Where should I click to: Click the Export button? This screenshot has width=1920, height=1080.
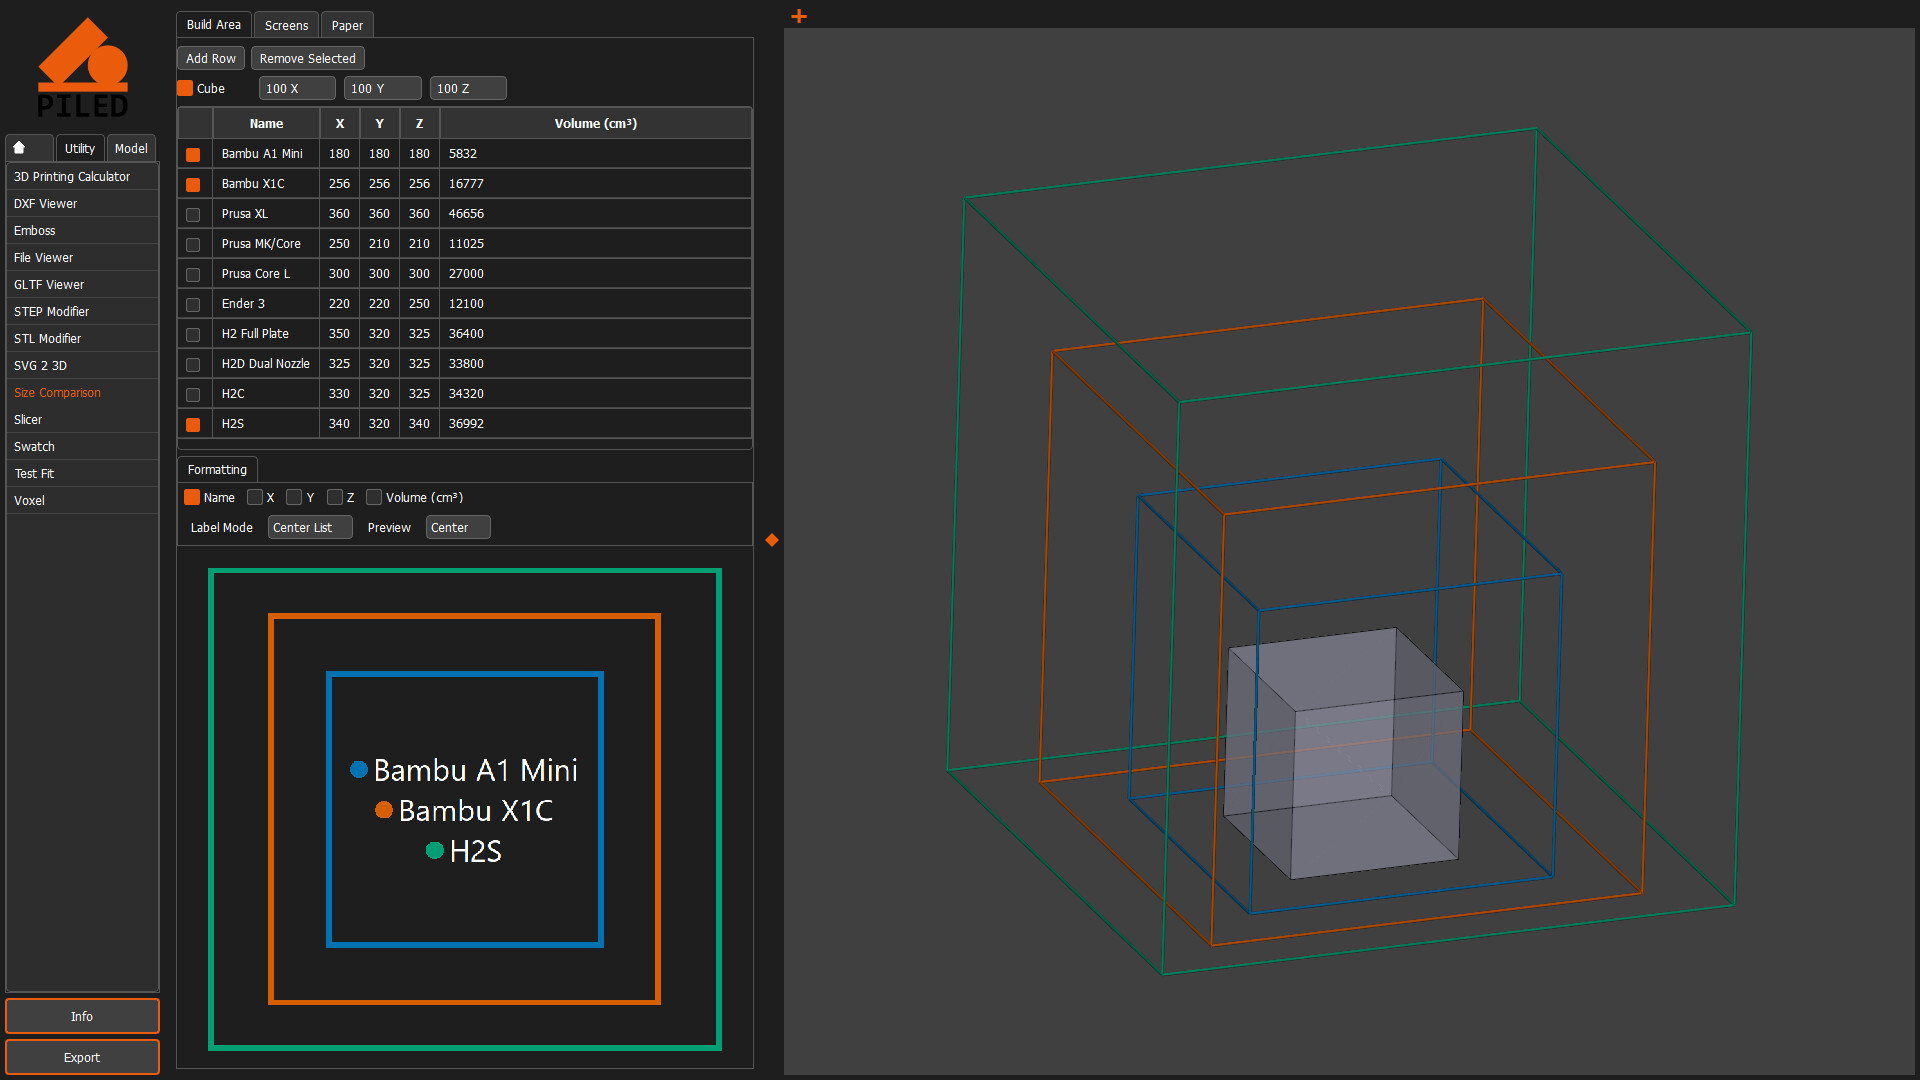pos(82,1057)
